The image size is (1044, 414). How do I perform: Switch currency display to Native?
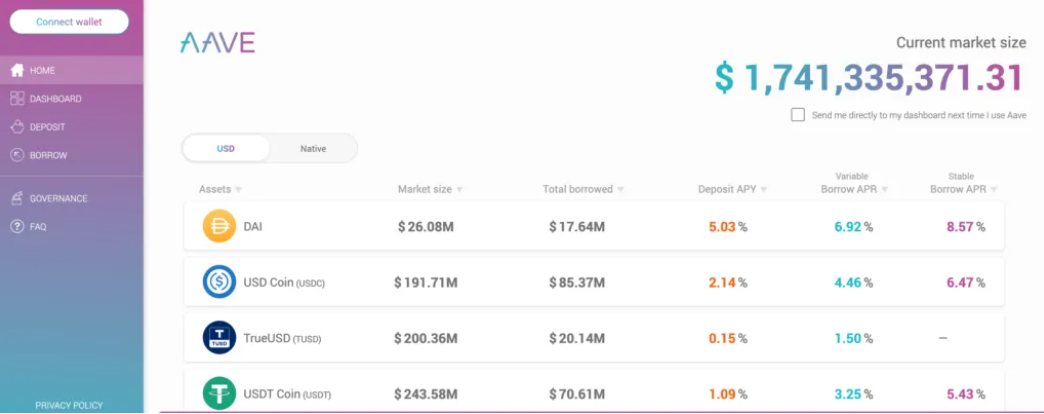313,149
